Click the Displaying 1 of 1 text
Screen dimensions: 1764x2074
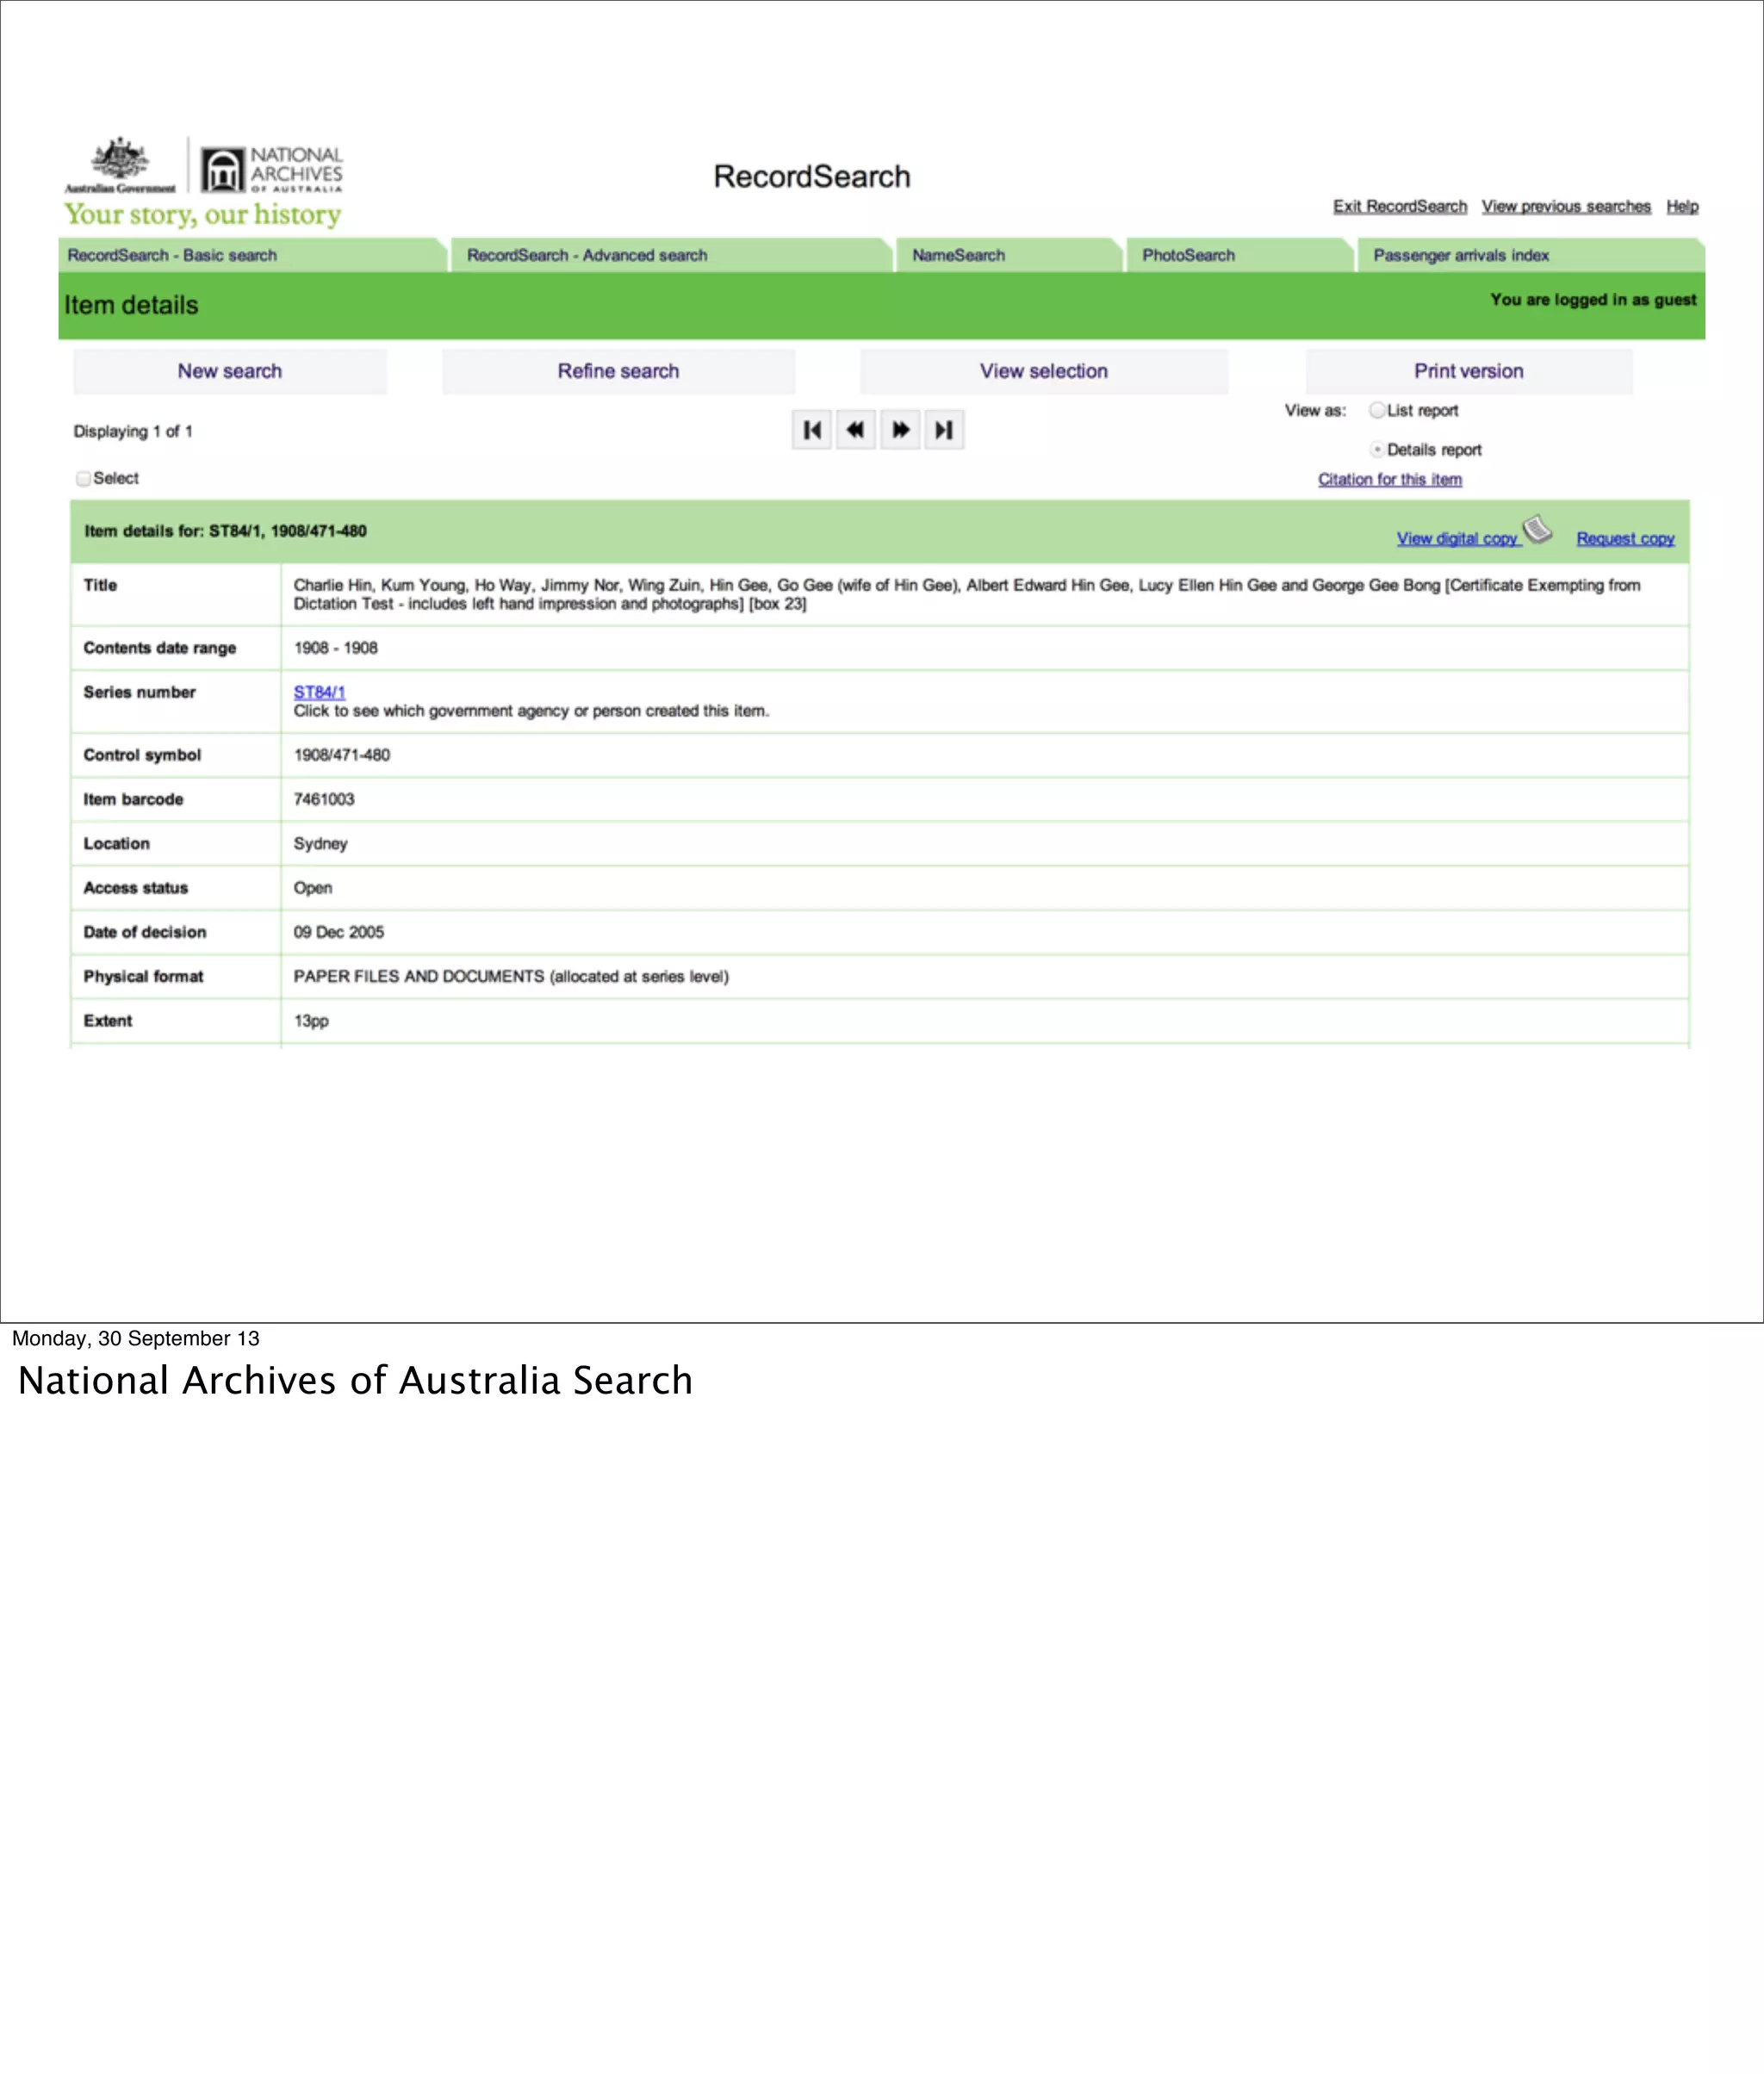pos(133,431)
